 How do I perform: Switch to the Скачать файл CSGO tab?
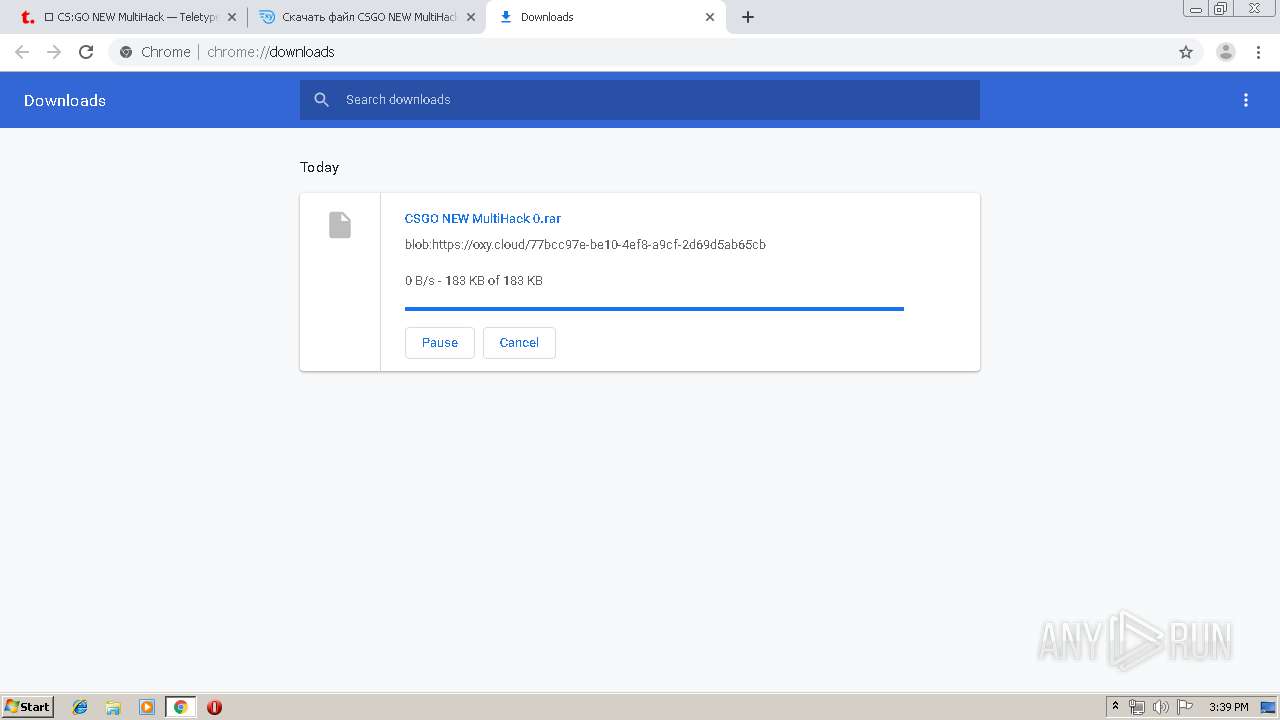(367, 17)
